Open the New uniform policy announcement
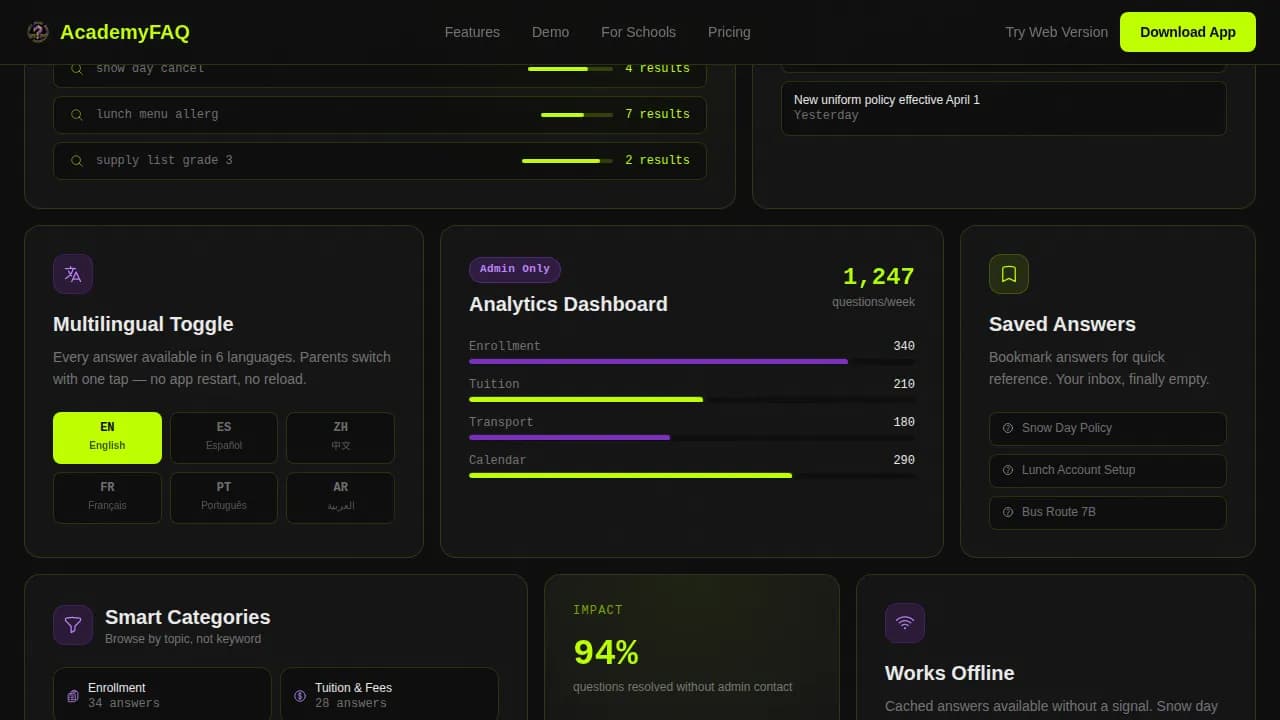The image size is (1280, 720). 1004,108
